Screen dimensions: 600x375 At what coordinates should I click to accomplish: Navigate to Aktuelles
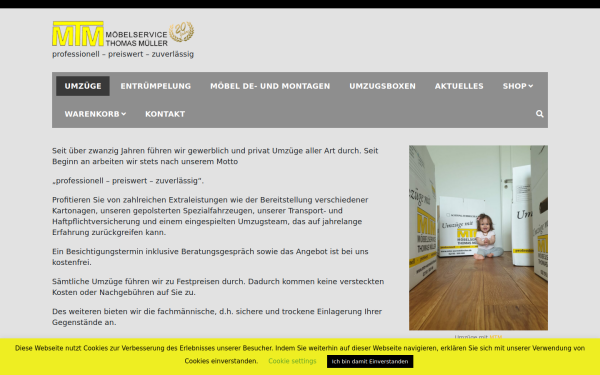[459, 86]
